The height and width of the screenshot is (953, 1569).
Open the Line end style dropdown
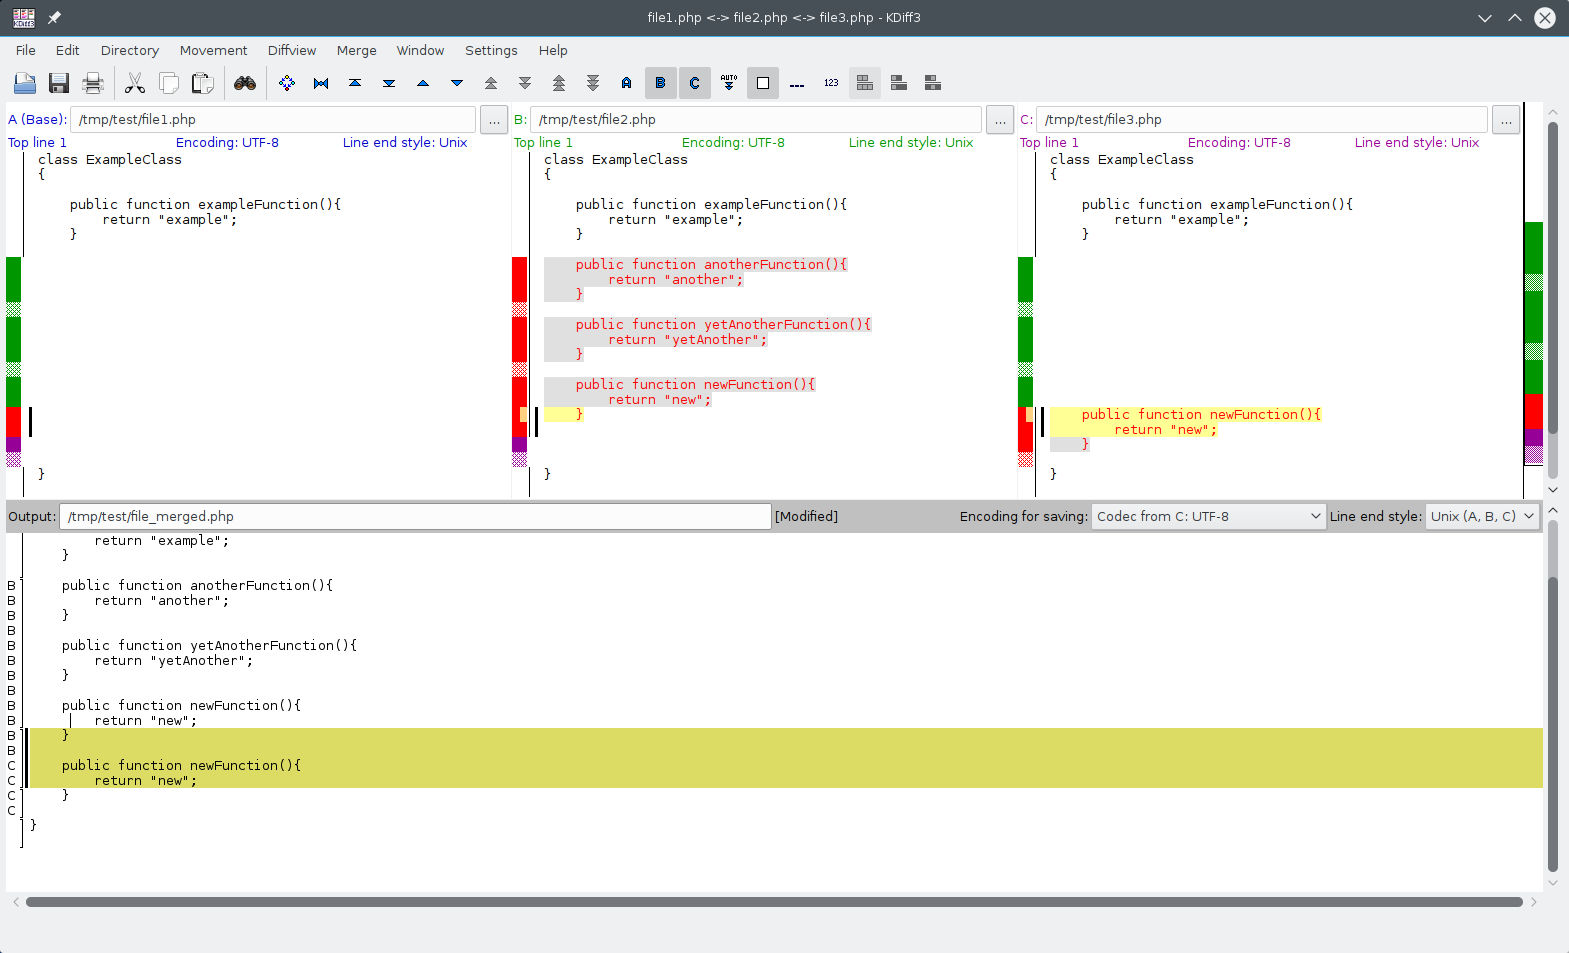(x=1482, y=517)
